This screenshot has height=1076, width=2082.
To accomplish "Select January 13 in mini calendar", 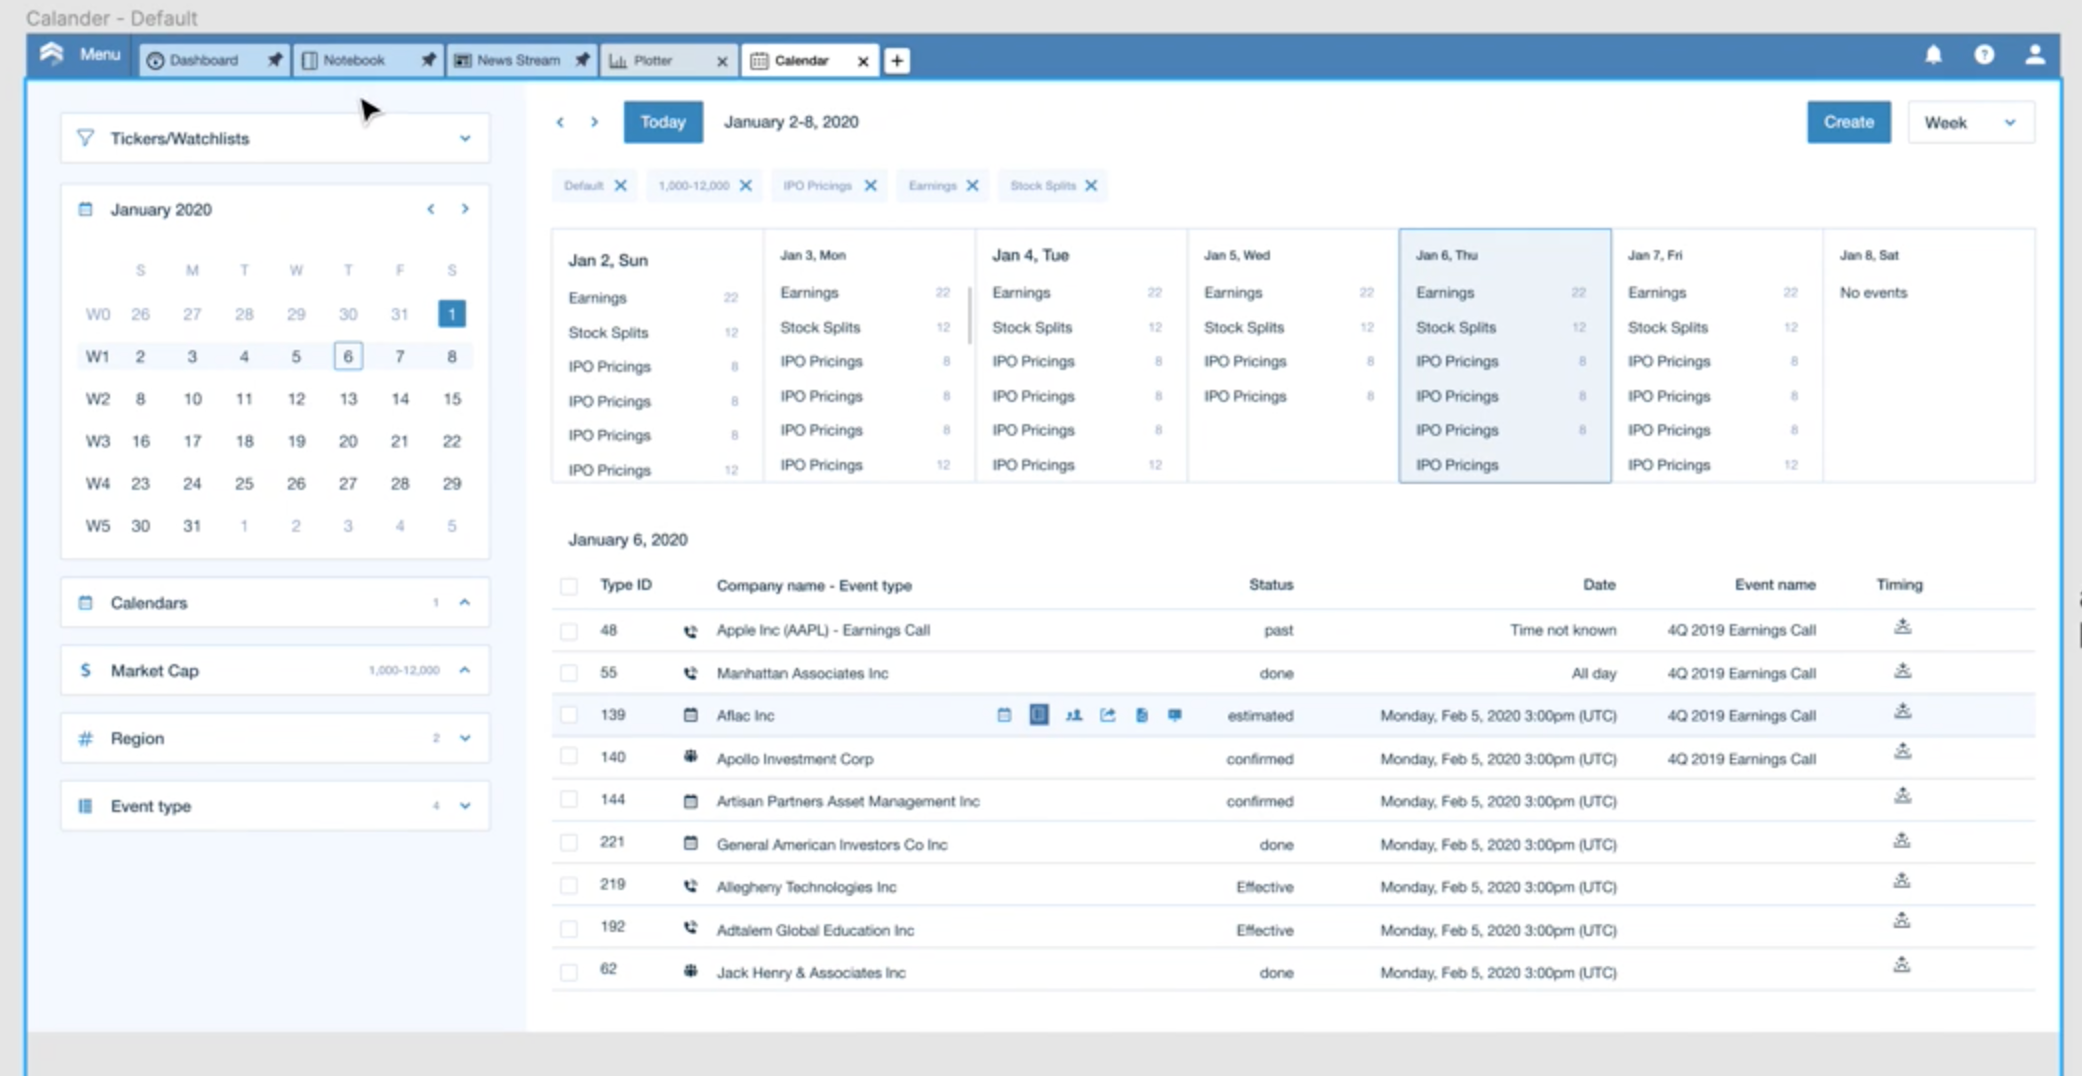I will [x=348, y=399].
